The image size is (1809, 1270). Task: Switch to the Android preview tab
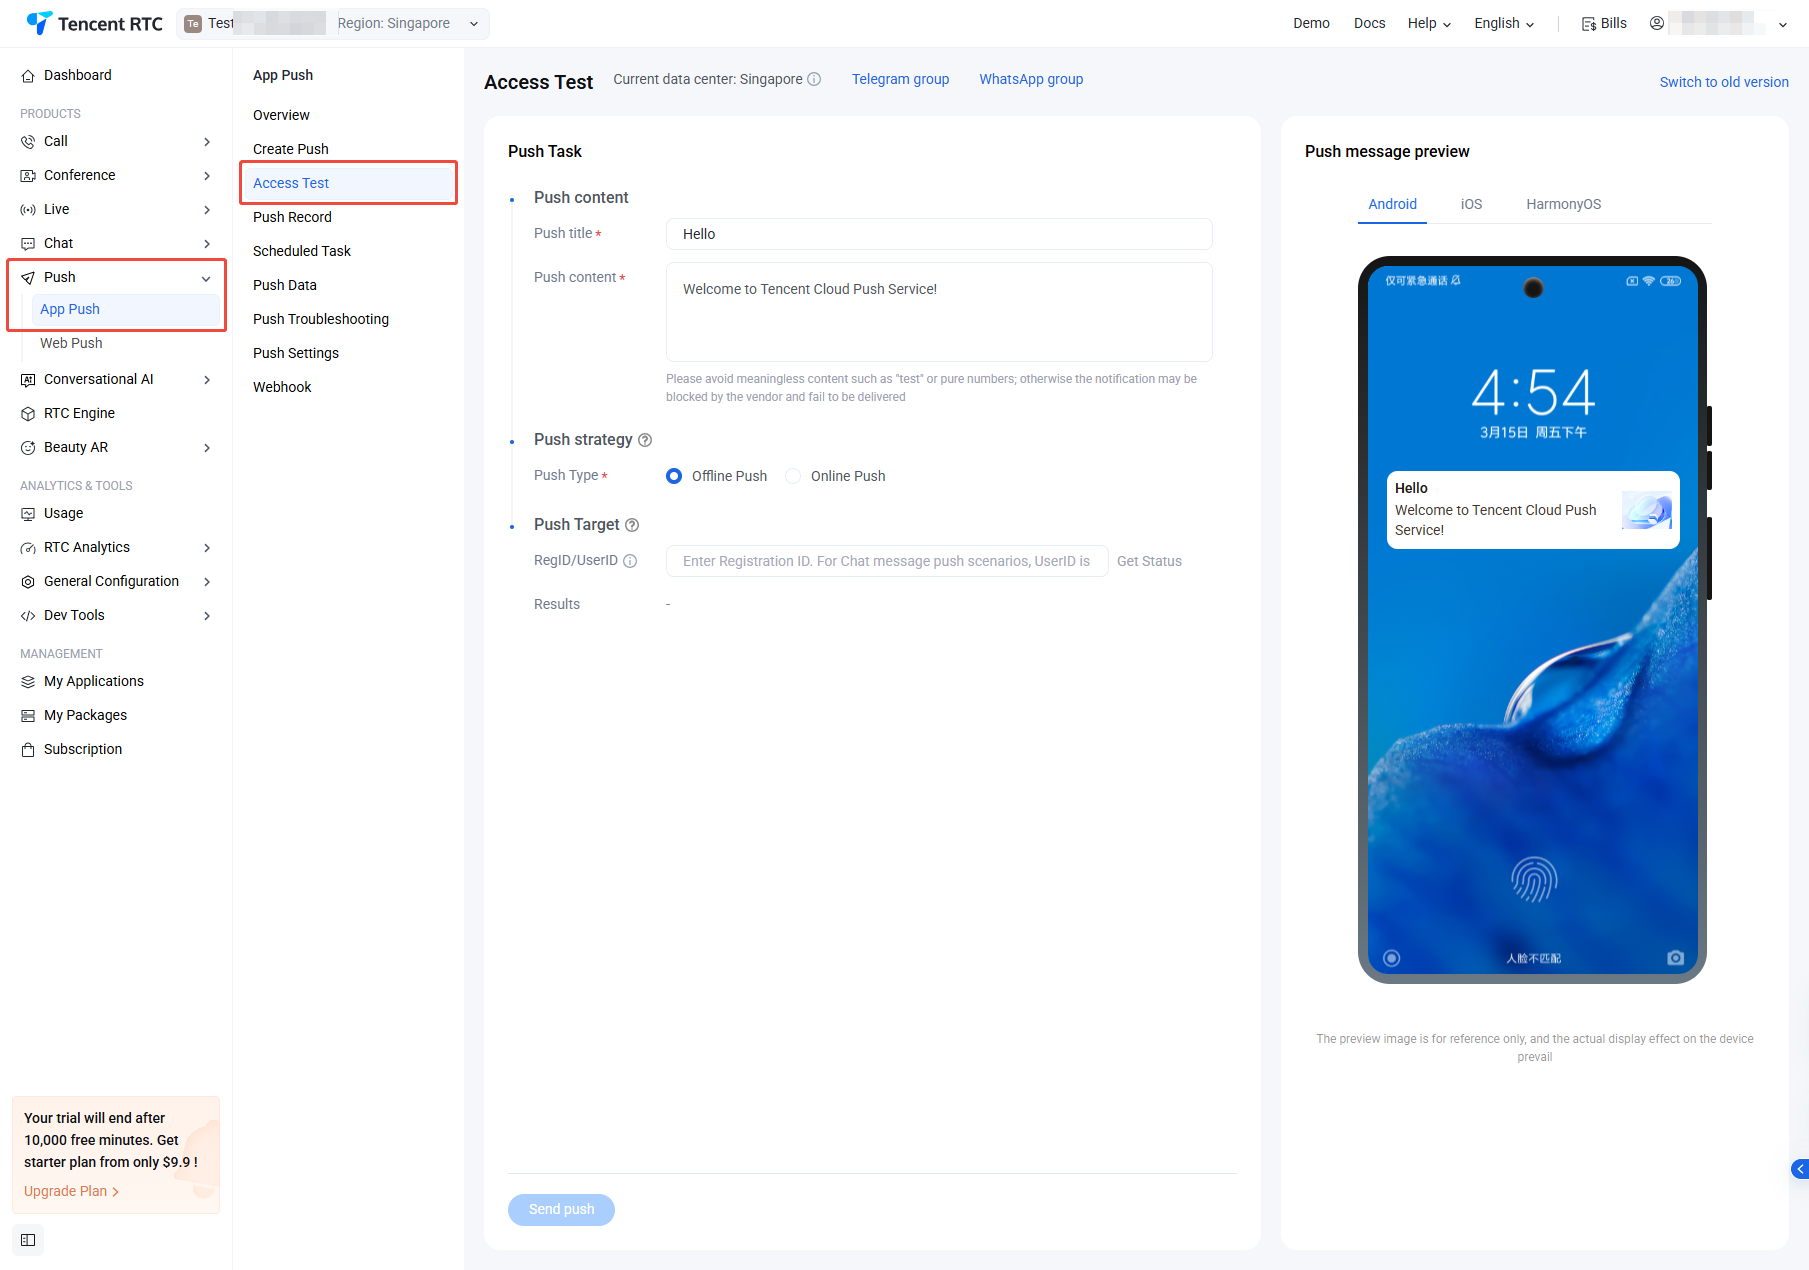[1392, 204]
